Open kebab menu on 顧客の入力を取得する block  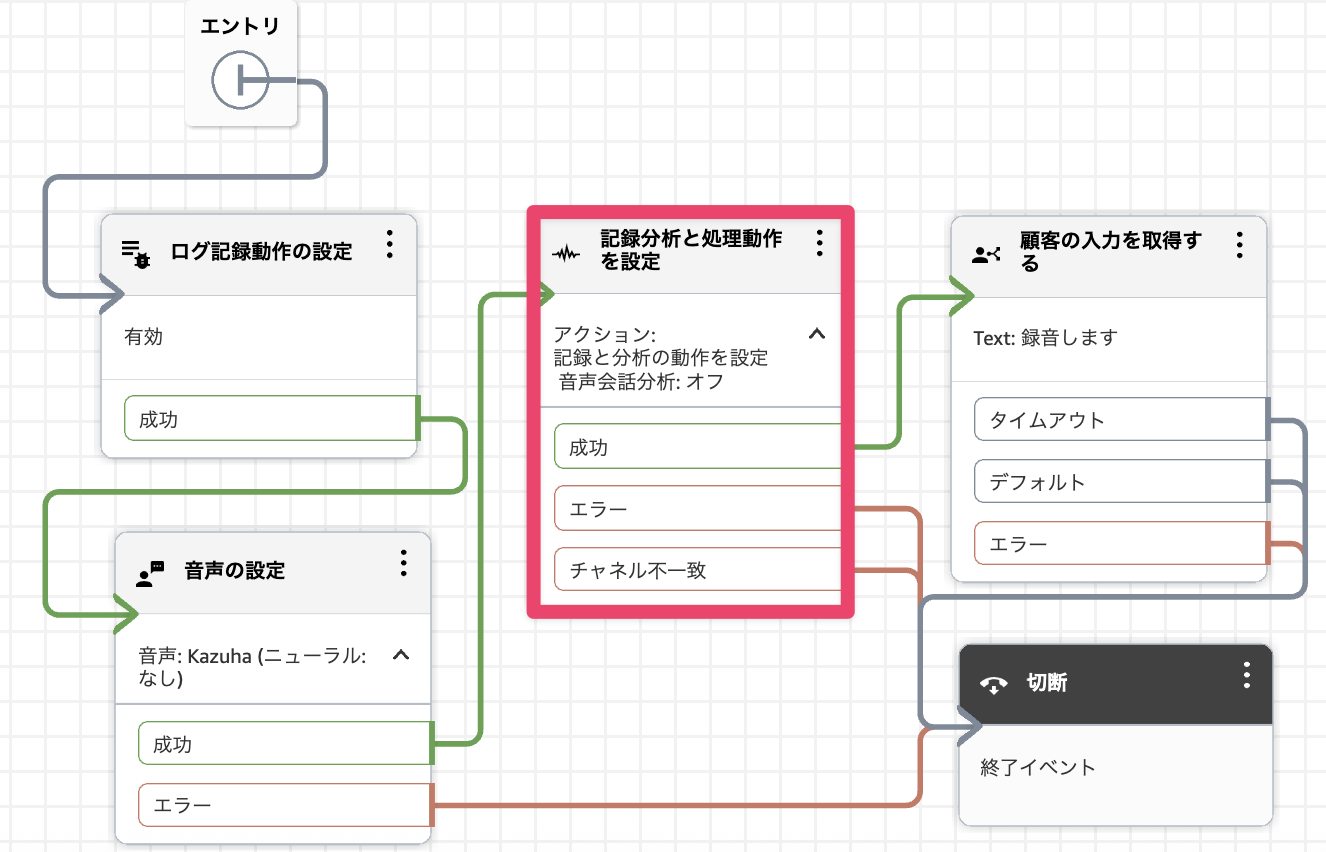tap(1239, 243)
